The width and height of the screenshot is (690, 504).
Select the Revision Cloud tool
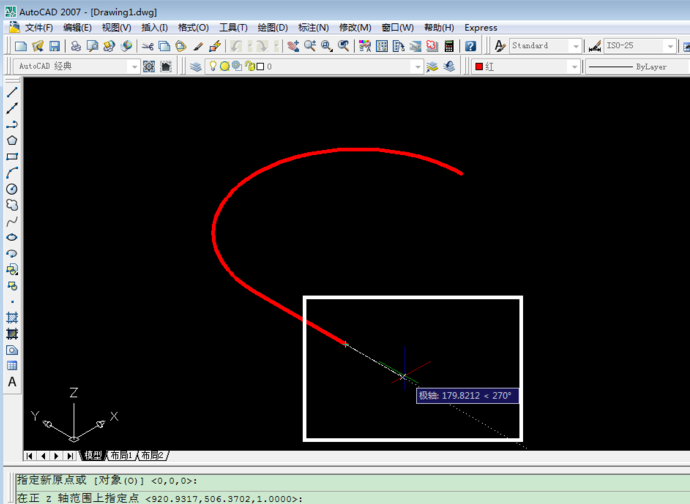(x=12, y=205)
